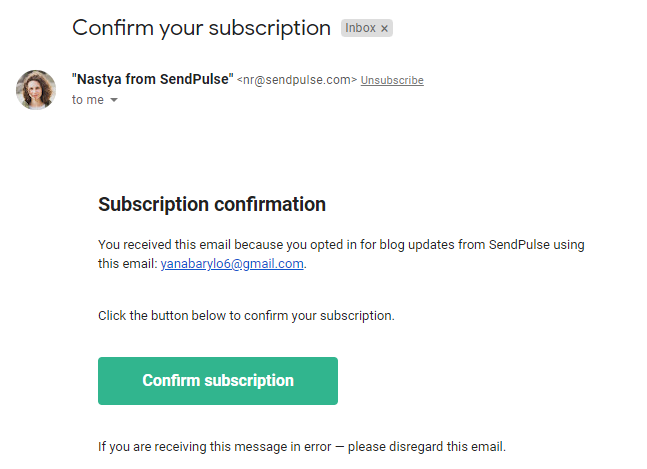Image resolution: width=647 pixels, height=469 pixels.
Task: Click the "to me" recipient text
Action: (87, 100)
